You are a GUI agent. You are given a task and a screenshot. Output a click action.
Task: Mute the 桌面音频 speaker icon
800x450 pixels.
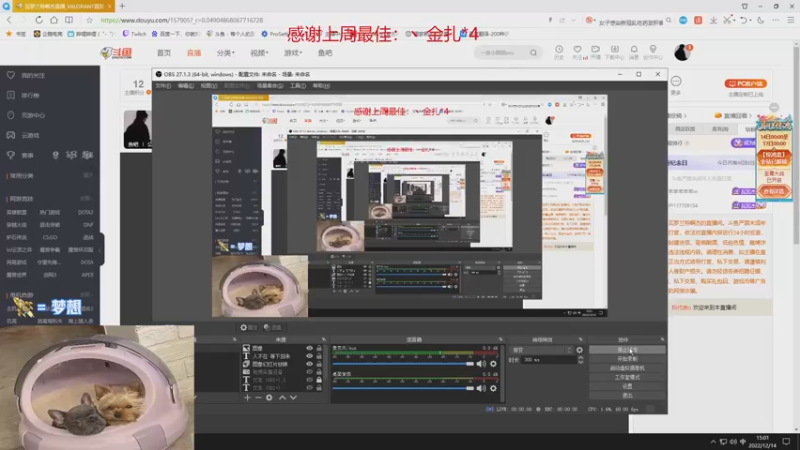[x=481, y=388]
